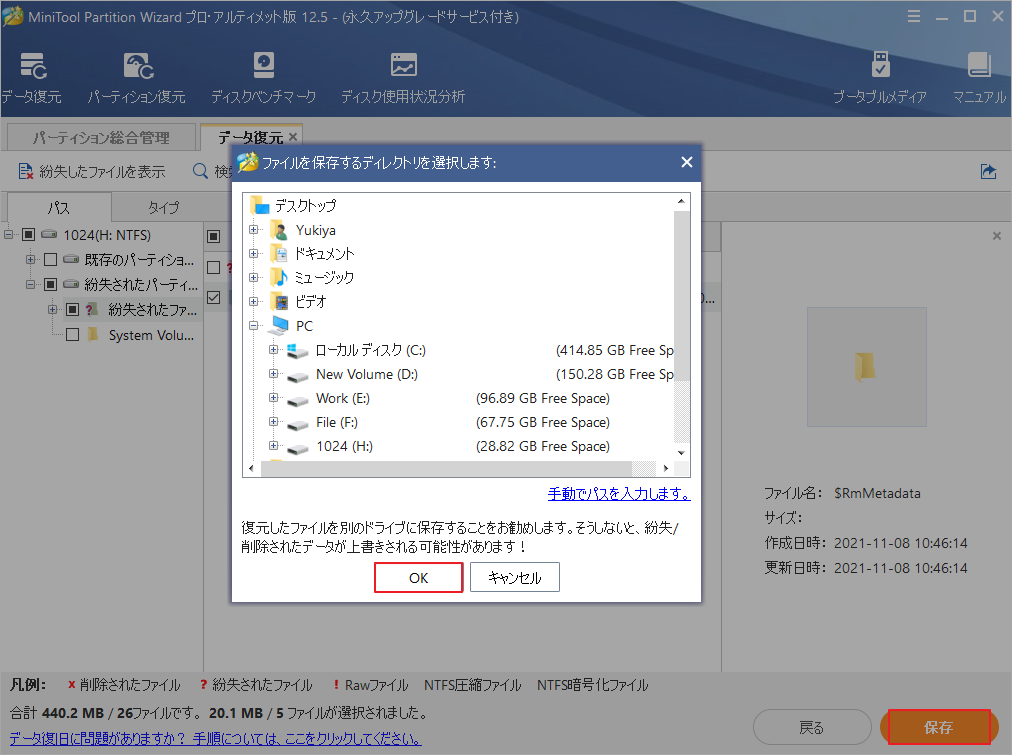Collapse the PC node in the dialog
1012x755 pixels.
click(255, 326)
